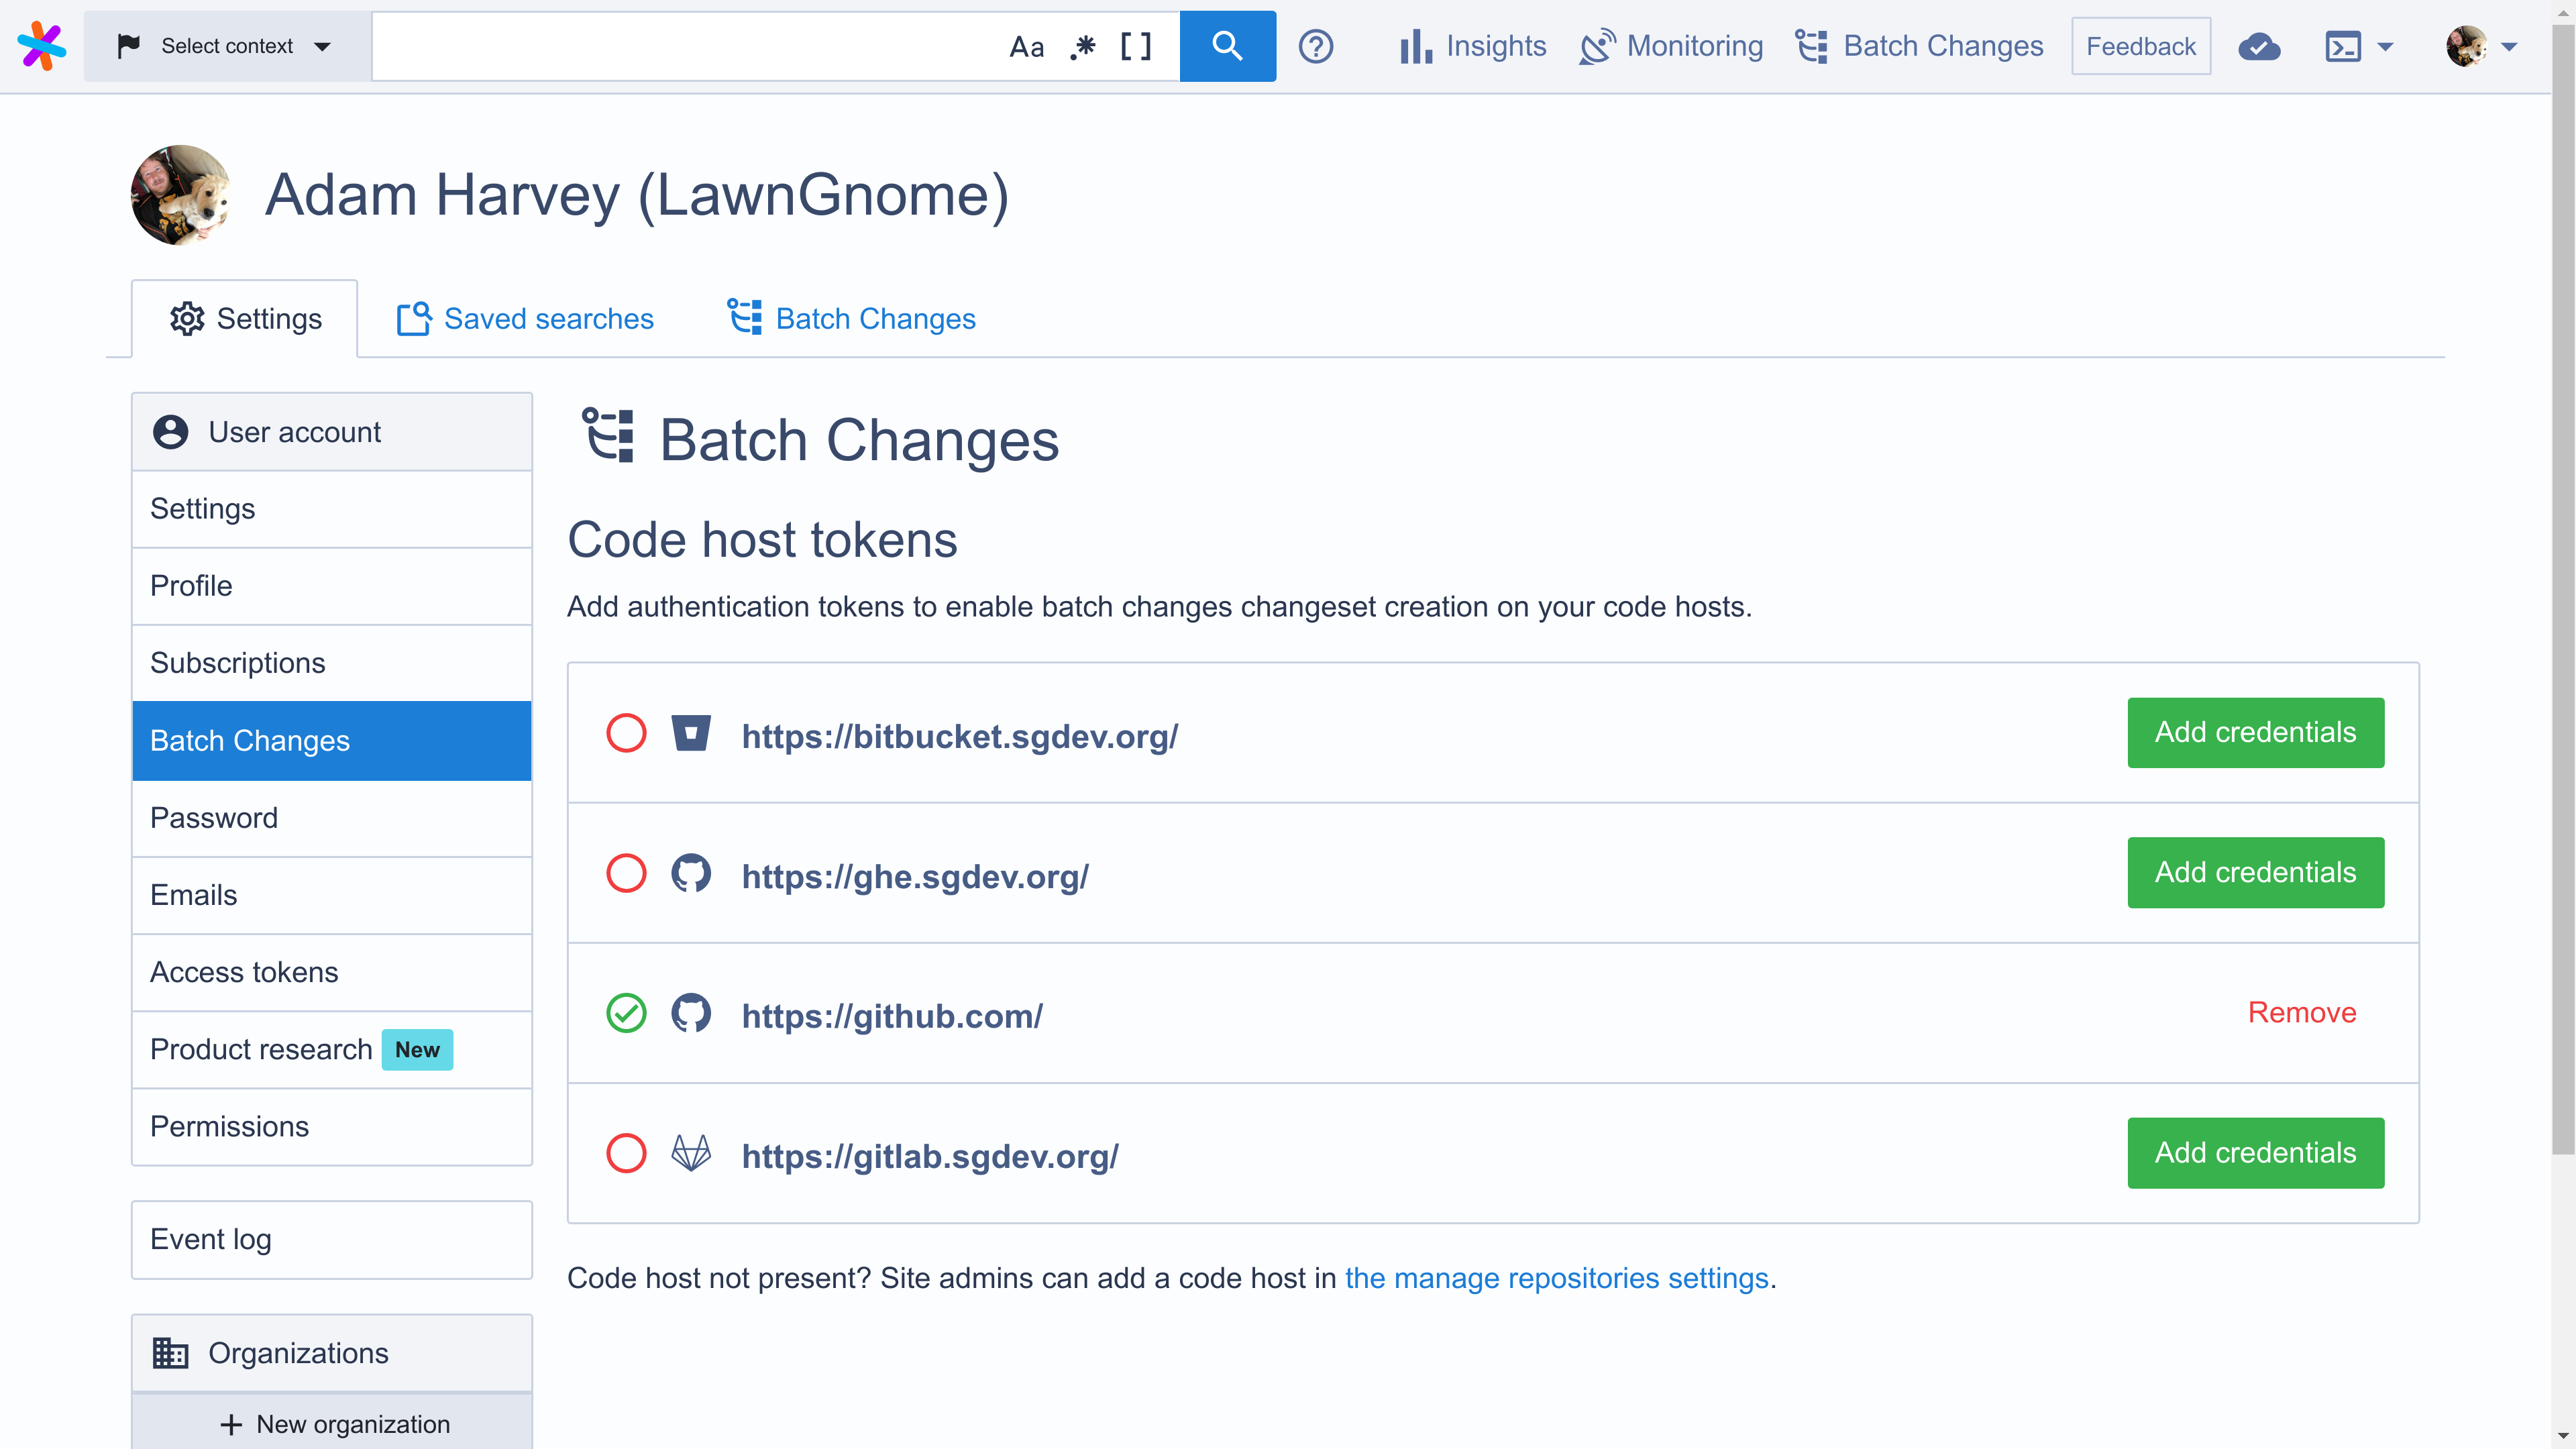Add credentials for ghe.sgdev.org
The image size is (2576, 1449).
point(2255,873)
